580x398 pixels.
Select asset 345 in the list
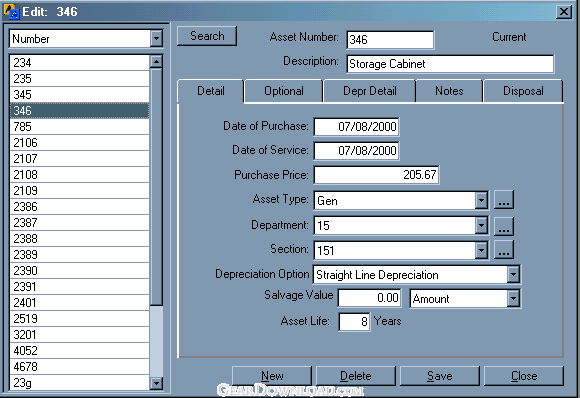click(79, 94)
